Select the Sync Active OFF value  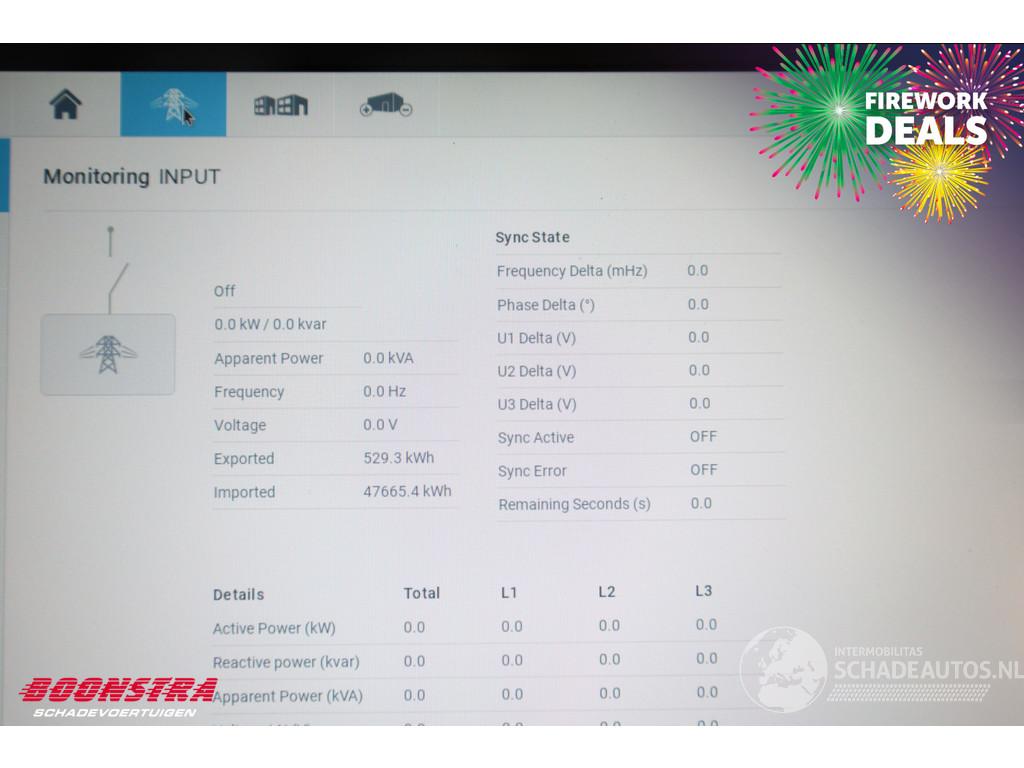click(x=703, y=437)
